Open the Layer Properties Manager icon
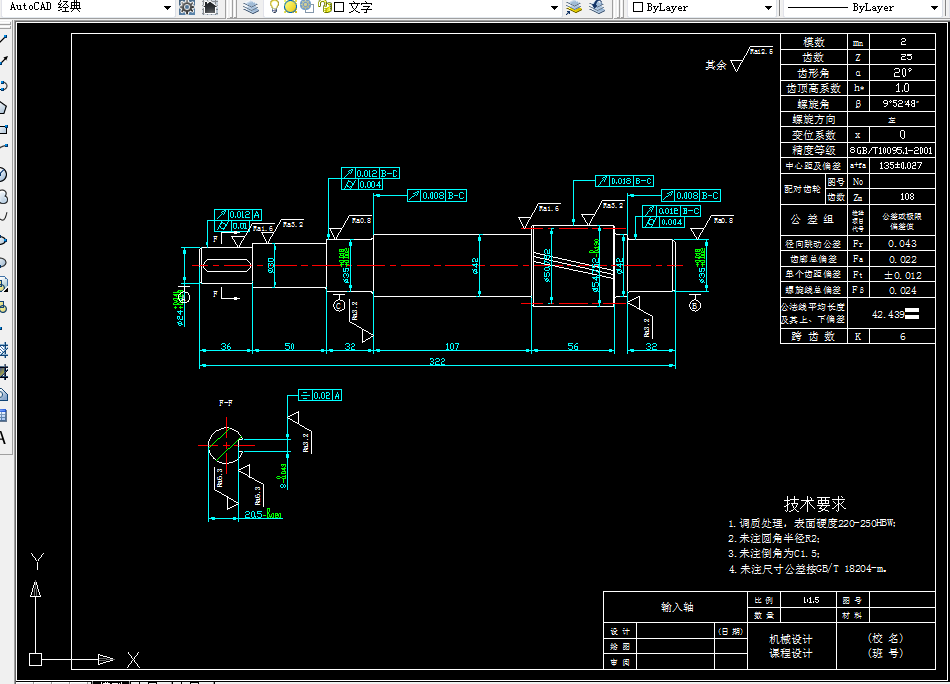This screenshot has height=684, width=950. 251,7
